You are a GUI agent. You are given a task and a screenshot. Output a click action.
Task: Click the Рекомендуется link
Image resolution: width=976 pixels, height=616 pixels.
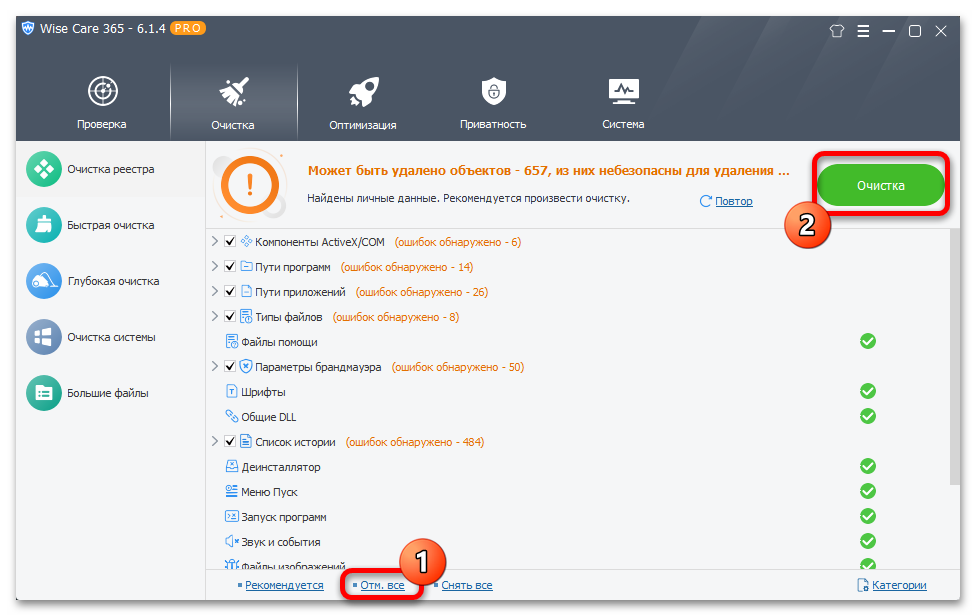(x=284, y=585)
